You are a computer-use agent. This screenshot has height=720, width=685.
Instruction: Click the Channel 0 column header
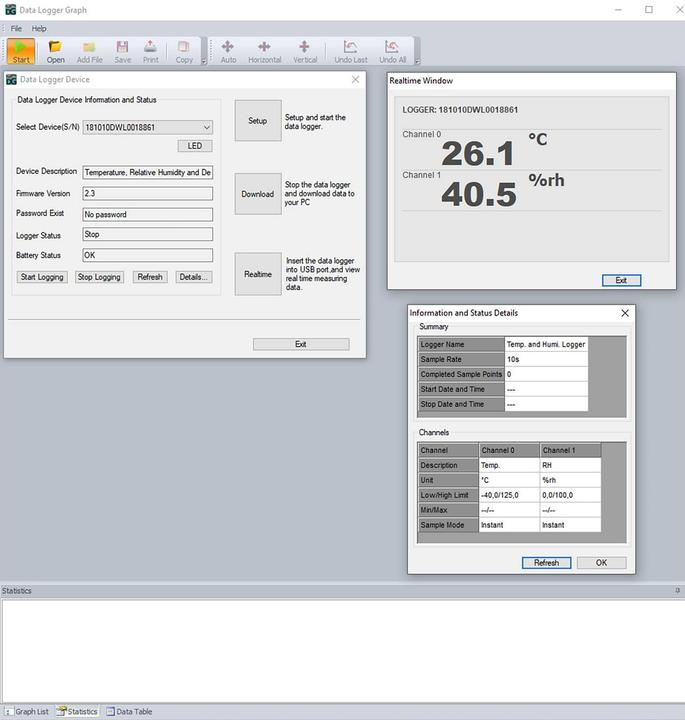pyautogui.click(x=509, y=450)
